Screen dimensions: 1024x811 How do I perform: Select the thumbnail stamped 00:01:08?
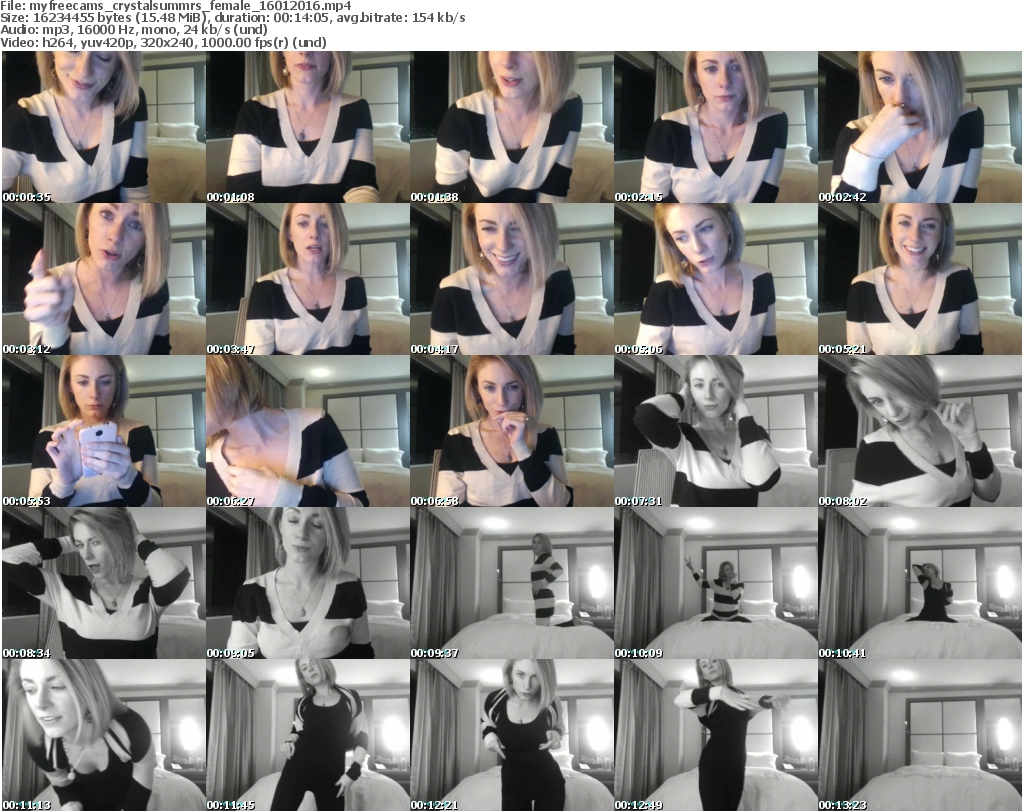308,127
